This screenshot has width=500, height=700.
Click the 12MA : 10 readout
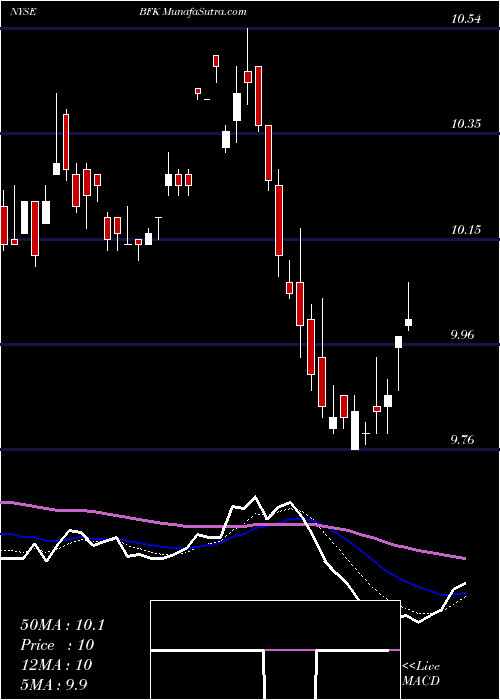(x=56, y=665)
